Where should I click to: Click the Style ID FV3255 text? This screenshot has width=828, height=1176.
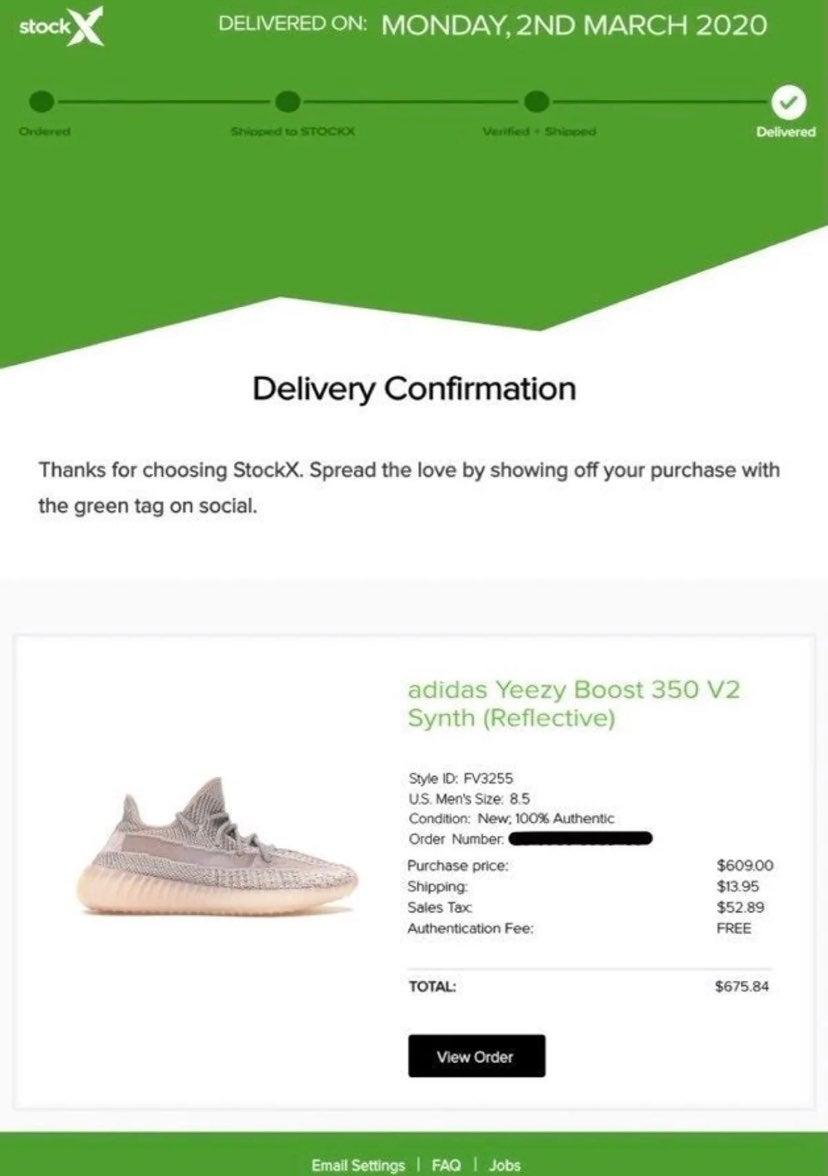pos(460,778)
